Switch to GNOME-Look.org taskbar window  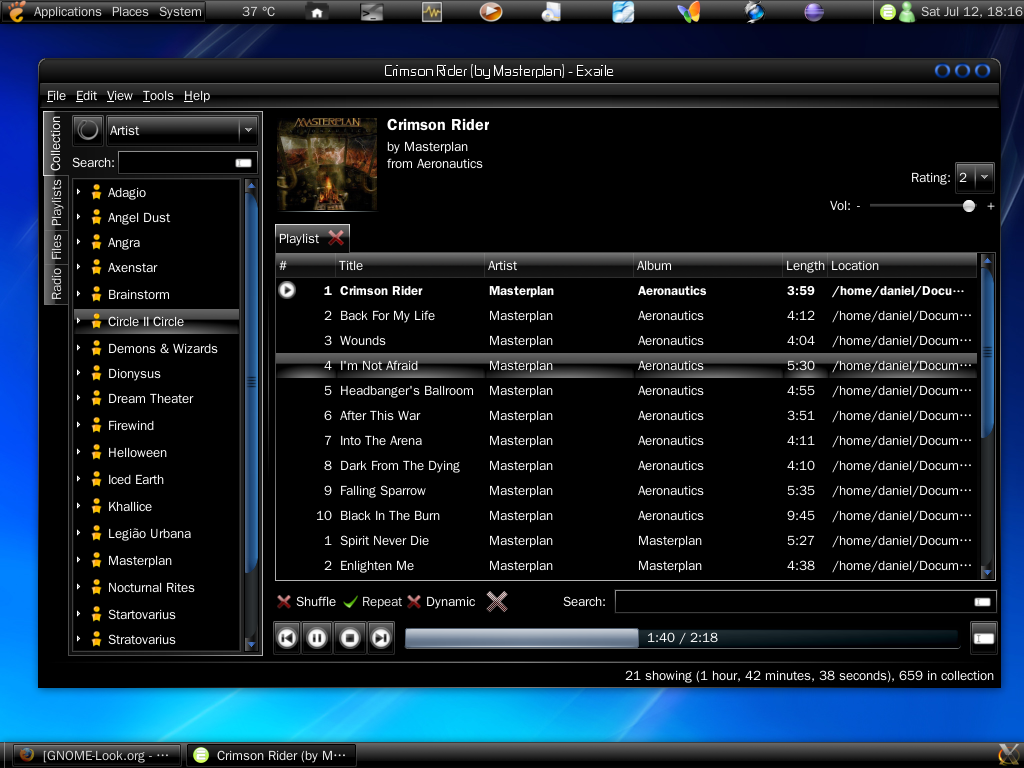pos(96,755)
